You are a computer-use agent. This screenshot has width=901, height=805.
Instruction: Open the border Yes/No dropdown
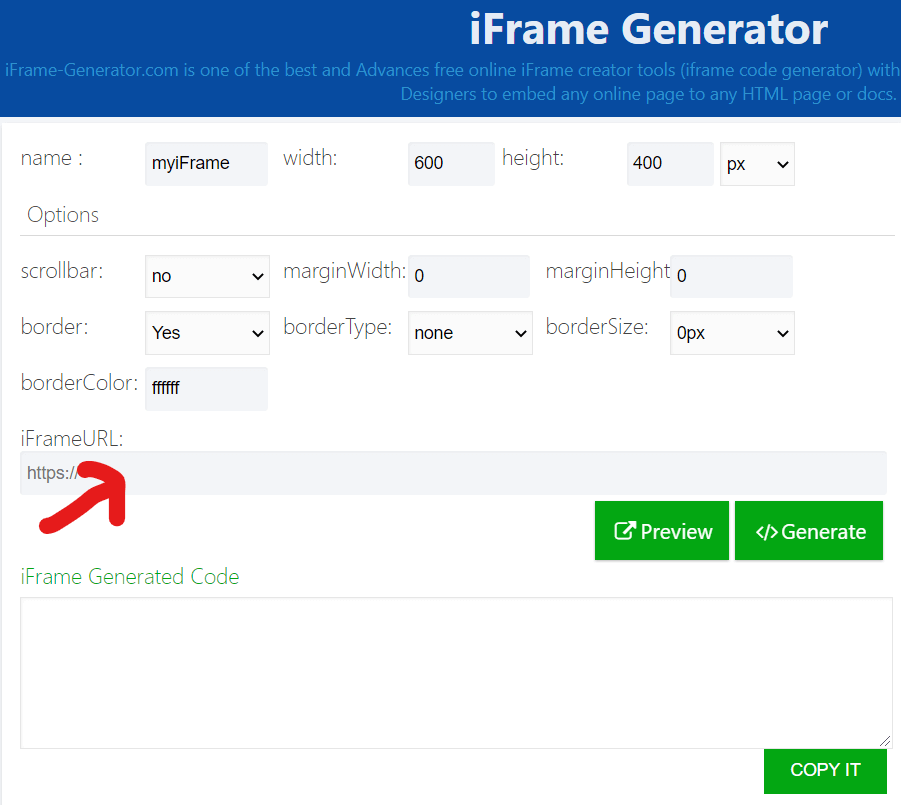click(x=207, y=333)
